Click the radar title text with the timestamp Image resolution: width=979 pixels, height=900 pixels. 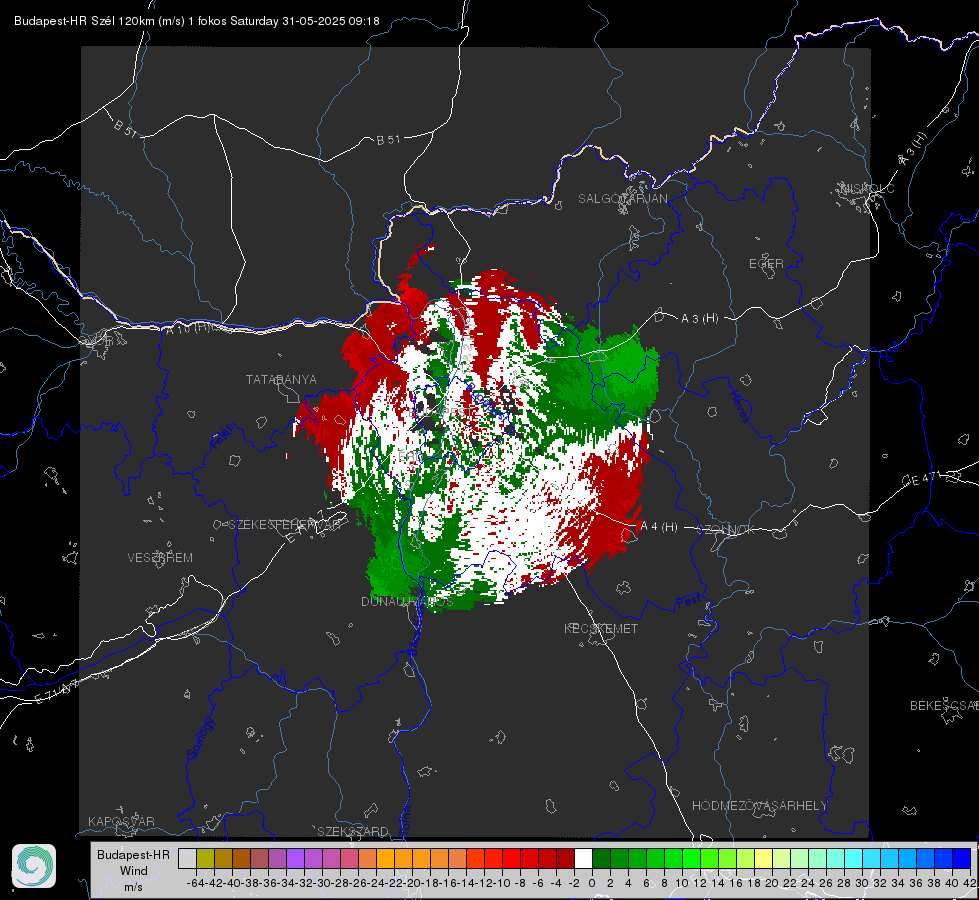coord(197,21)
